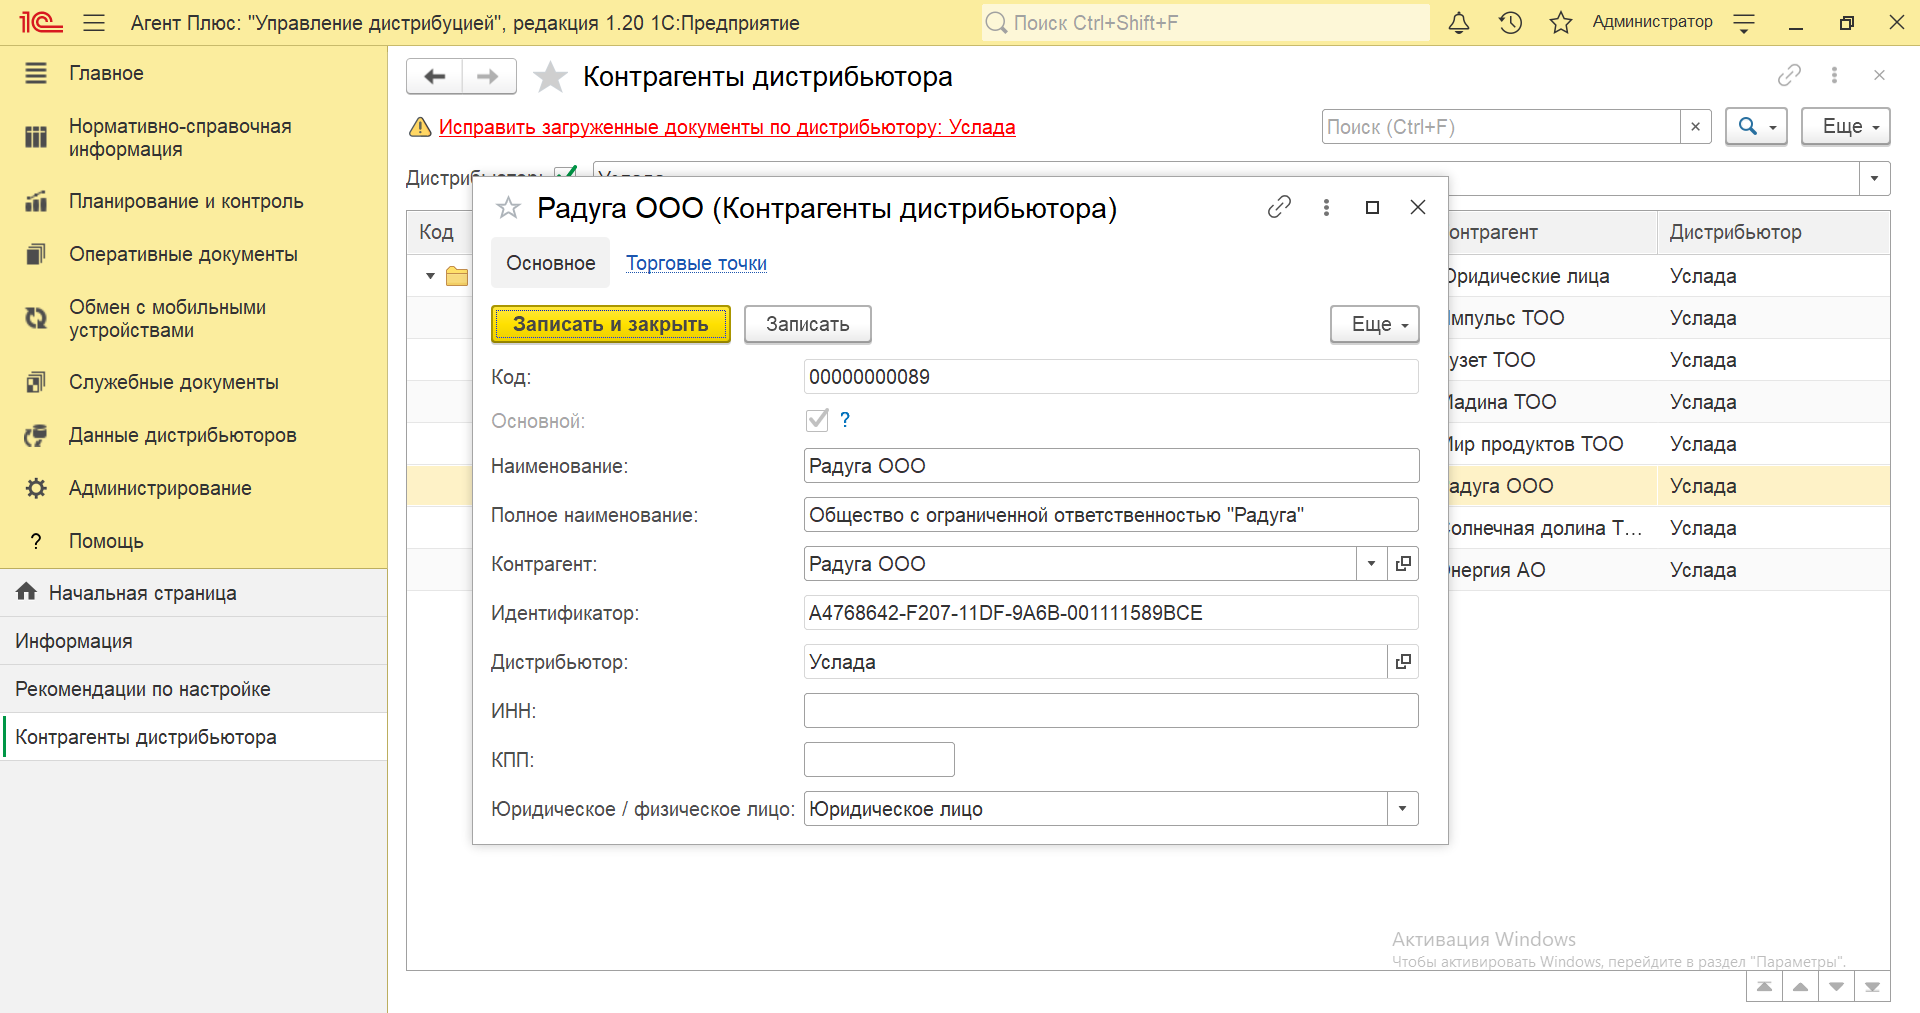Toggle the Дистрибьютор filter checkbox
Image resolution: width=1920 pixels, height=1013 pixels.
565,173
